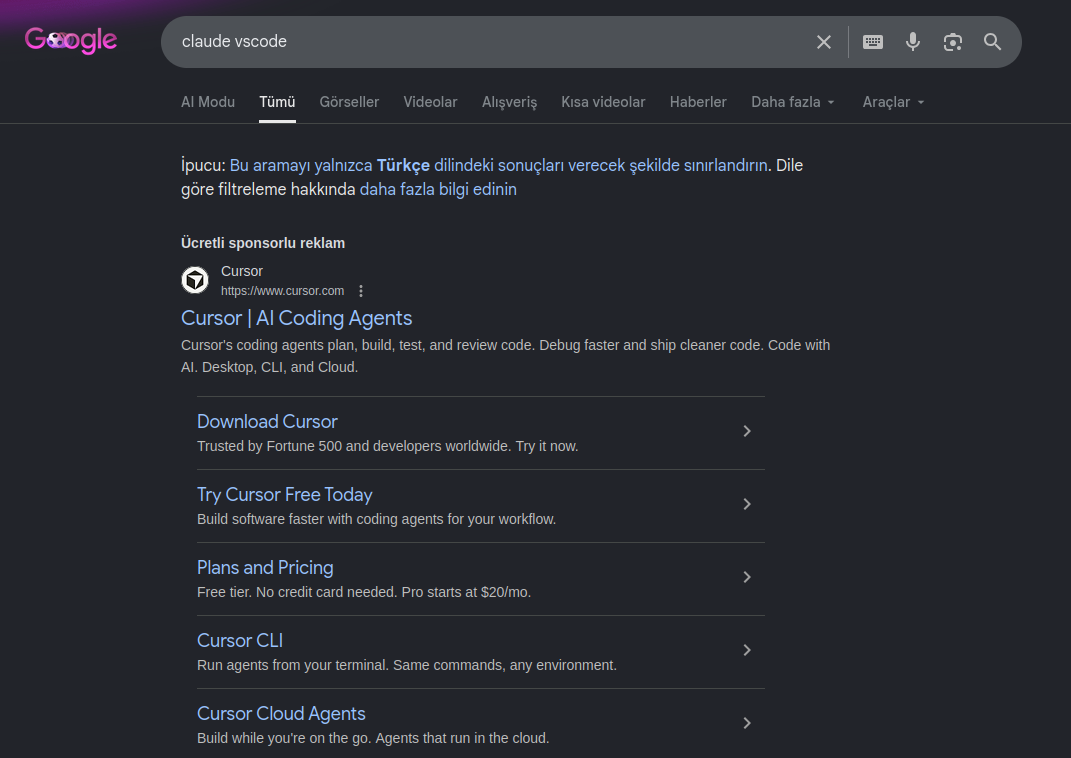Click the text 'Free tier. No credit card needed.'
The width and height of the screenshot is (1071, 758).
point(297,592)
